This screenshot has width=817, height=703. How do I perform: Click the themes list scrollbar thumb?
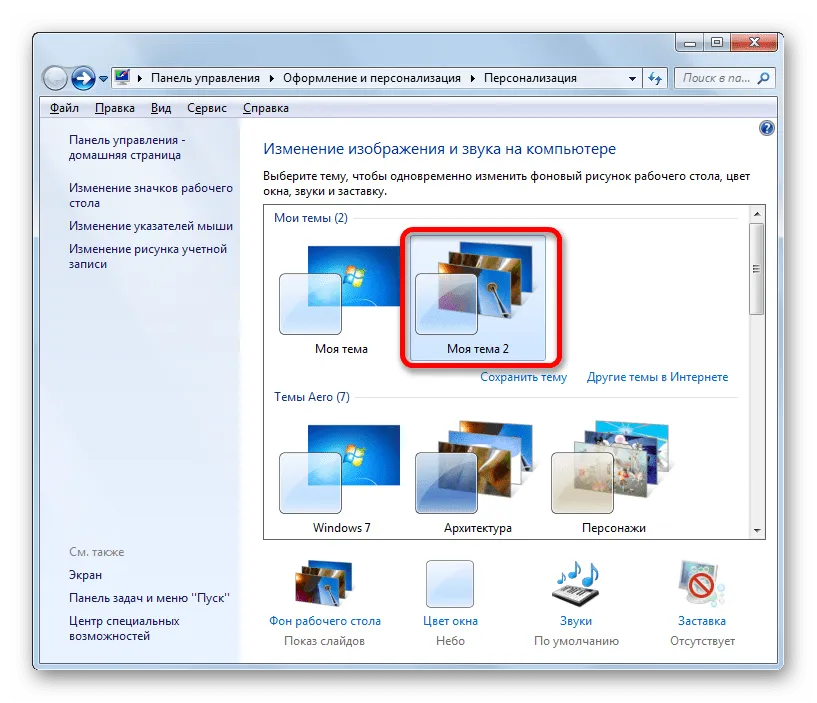(x=757, y=269)
